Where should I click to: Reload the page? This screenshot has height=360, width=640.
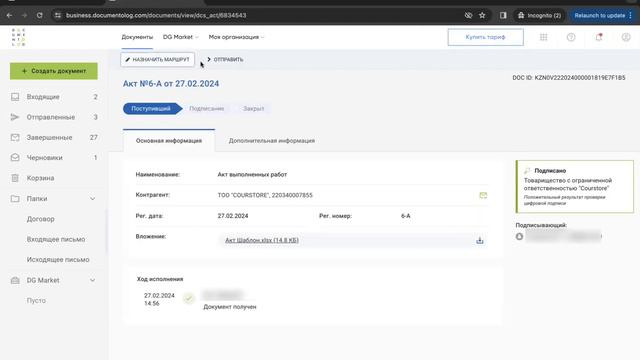[40, 16]
